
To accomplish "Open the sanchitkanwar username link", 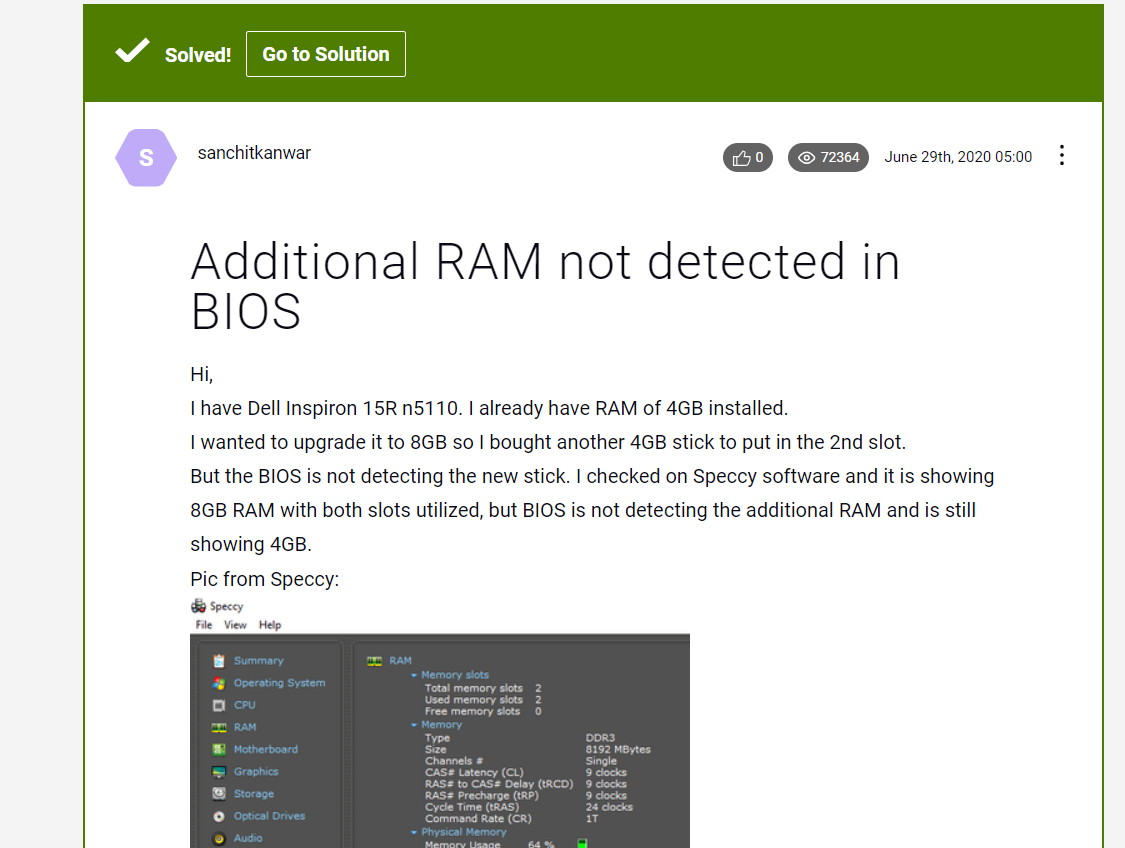I will click(x=254, y=153).
